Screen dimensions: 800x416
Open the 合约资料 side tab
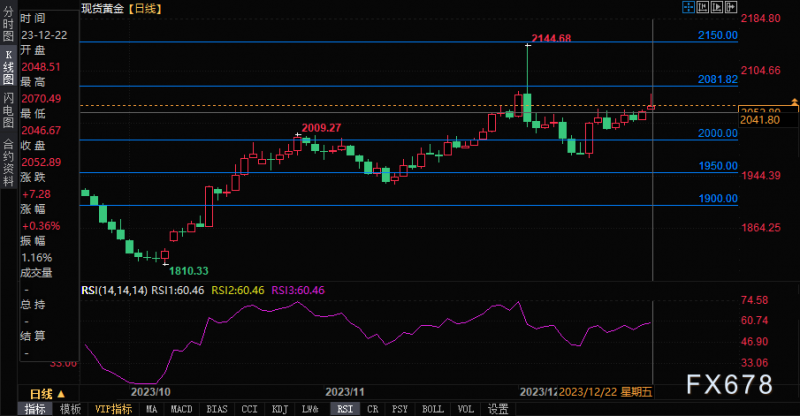[8, 162]
